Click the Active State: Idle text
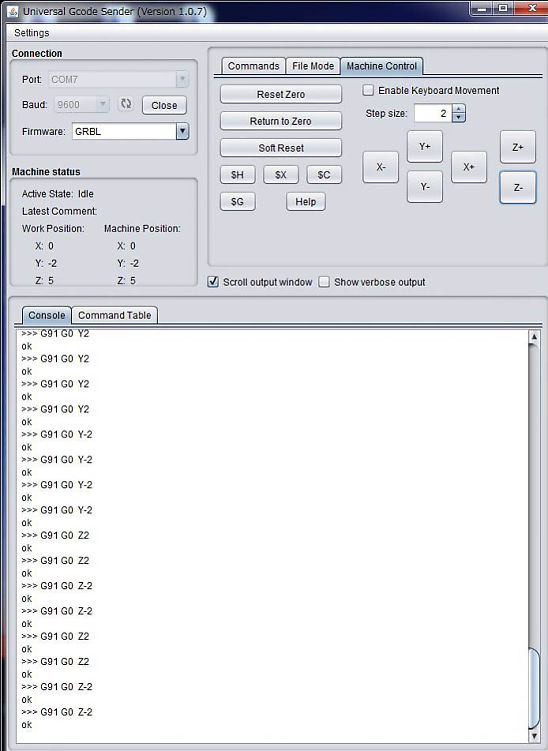Viewport: 548px width, 751px height. click(57, 194)
